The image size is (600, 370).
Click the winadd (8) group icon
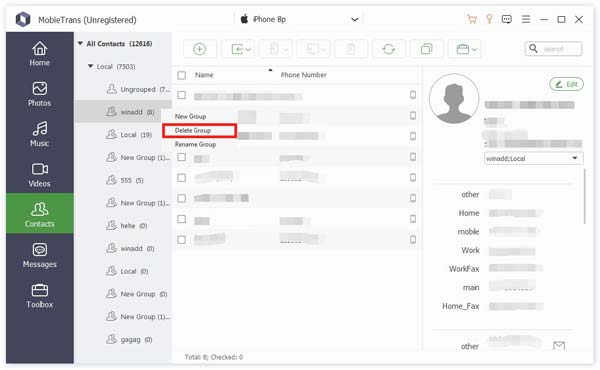point(111,111)
